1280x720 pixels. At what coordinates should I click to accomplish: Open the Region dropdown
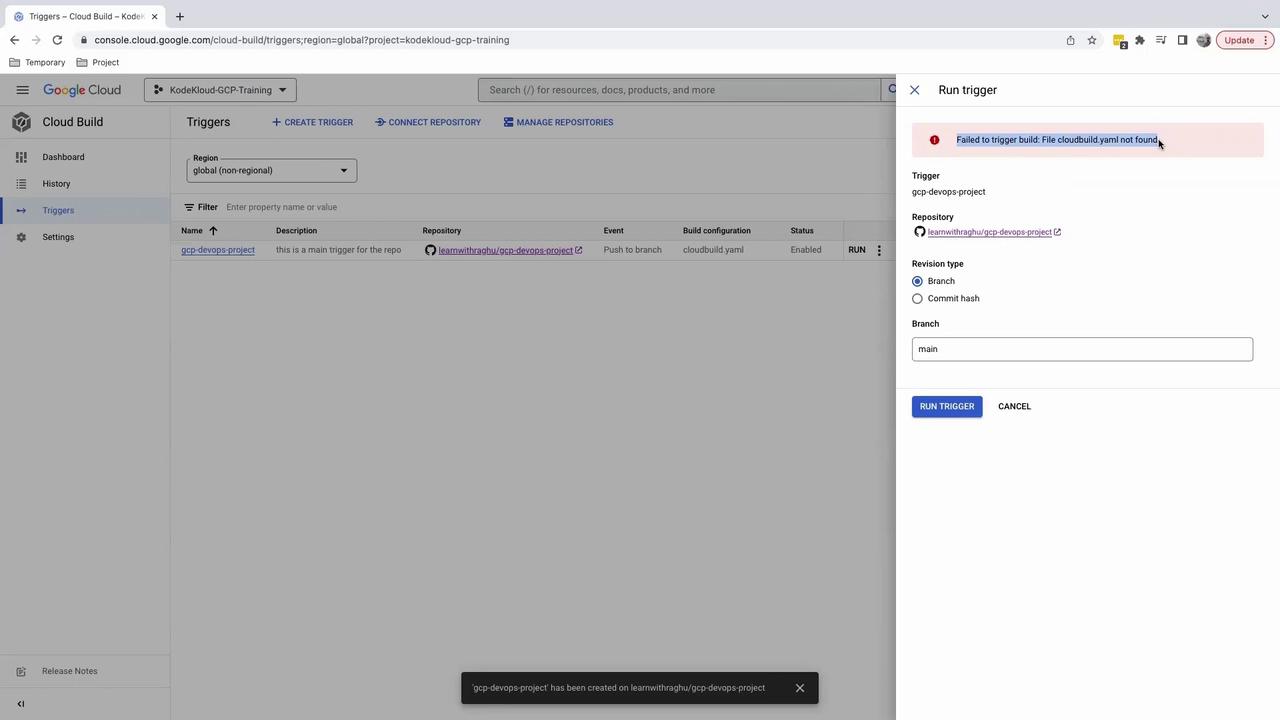point(271,170)
